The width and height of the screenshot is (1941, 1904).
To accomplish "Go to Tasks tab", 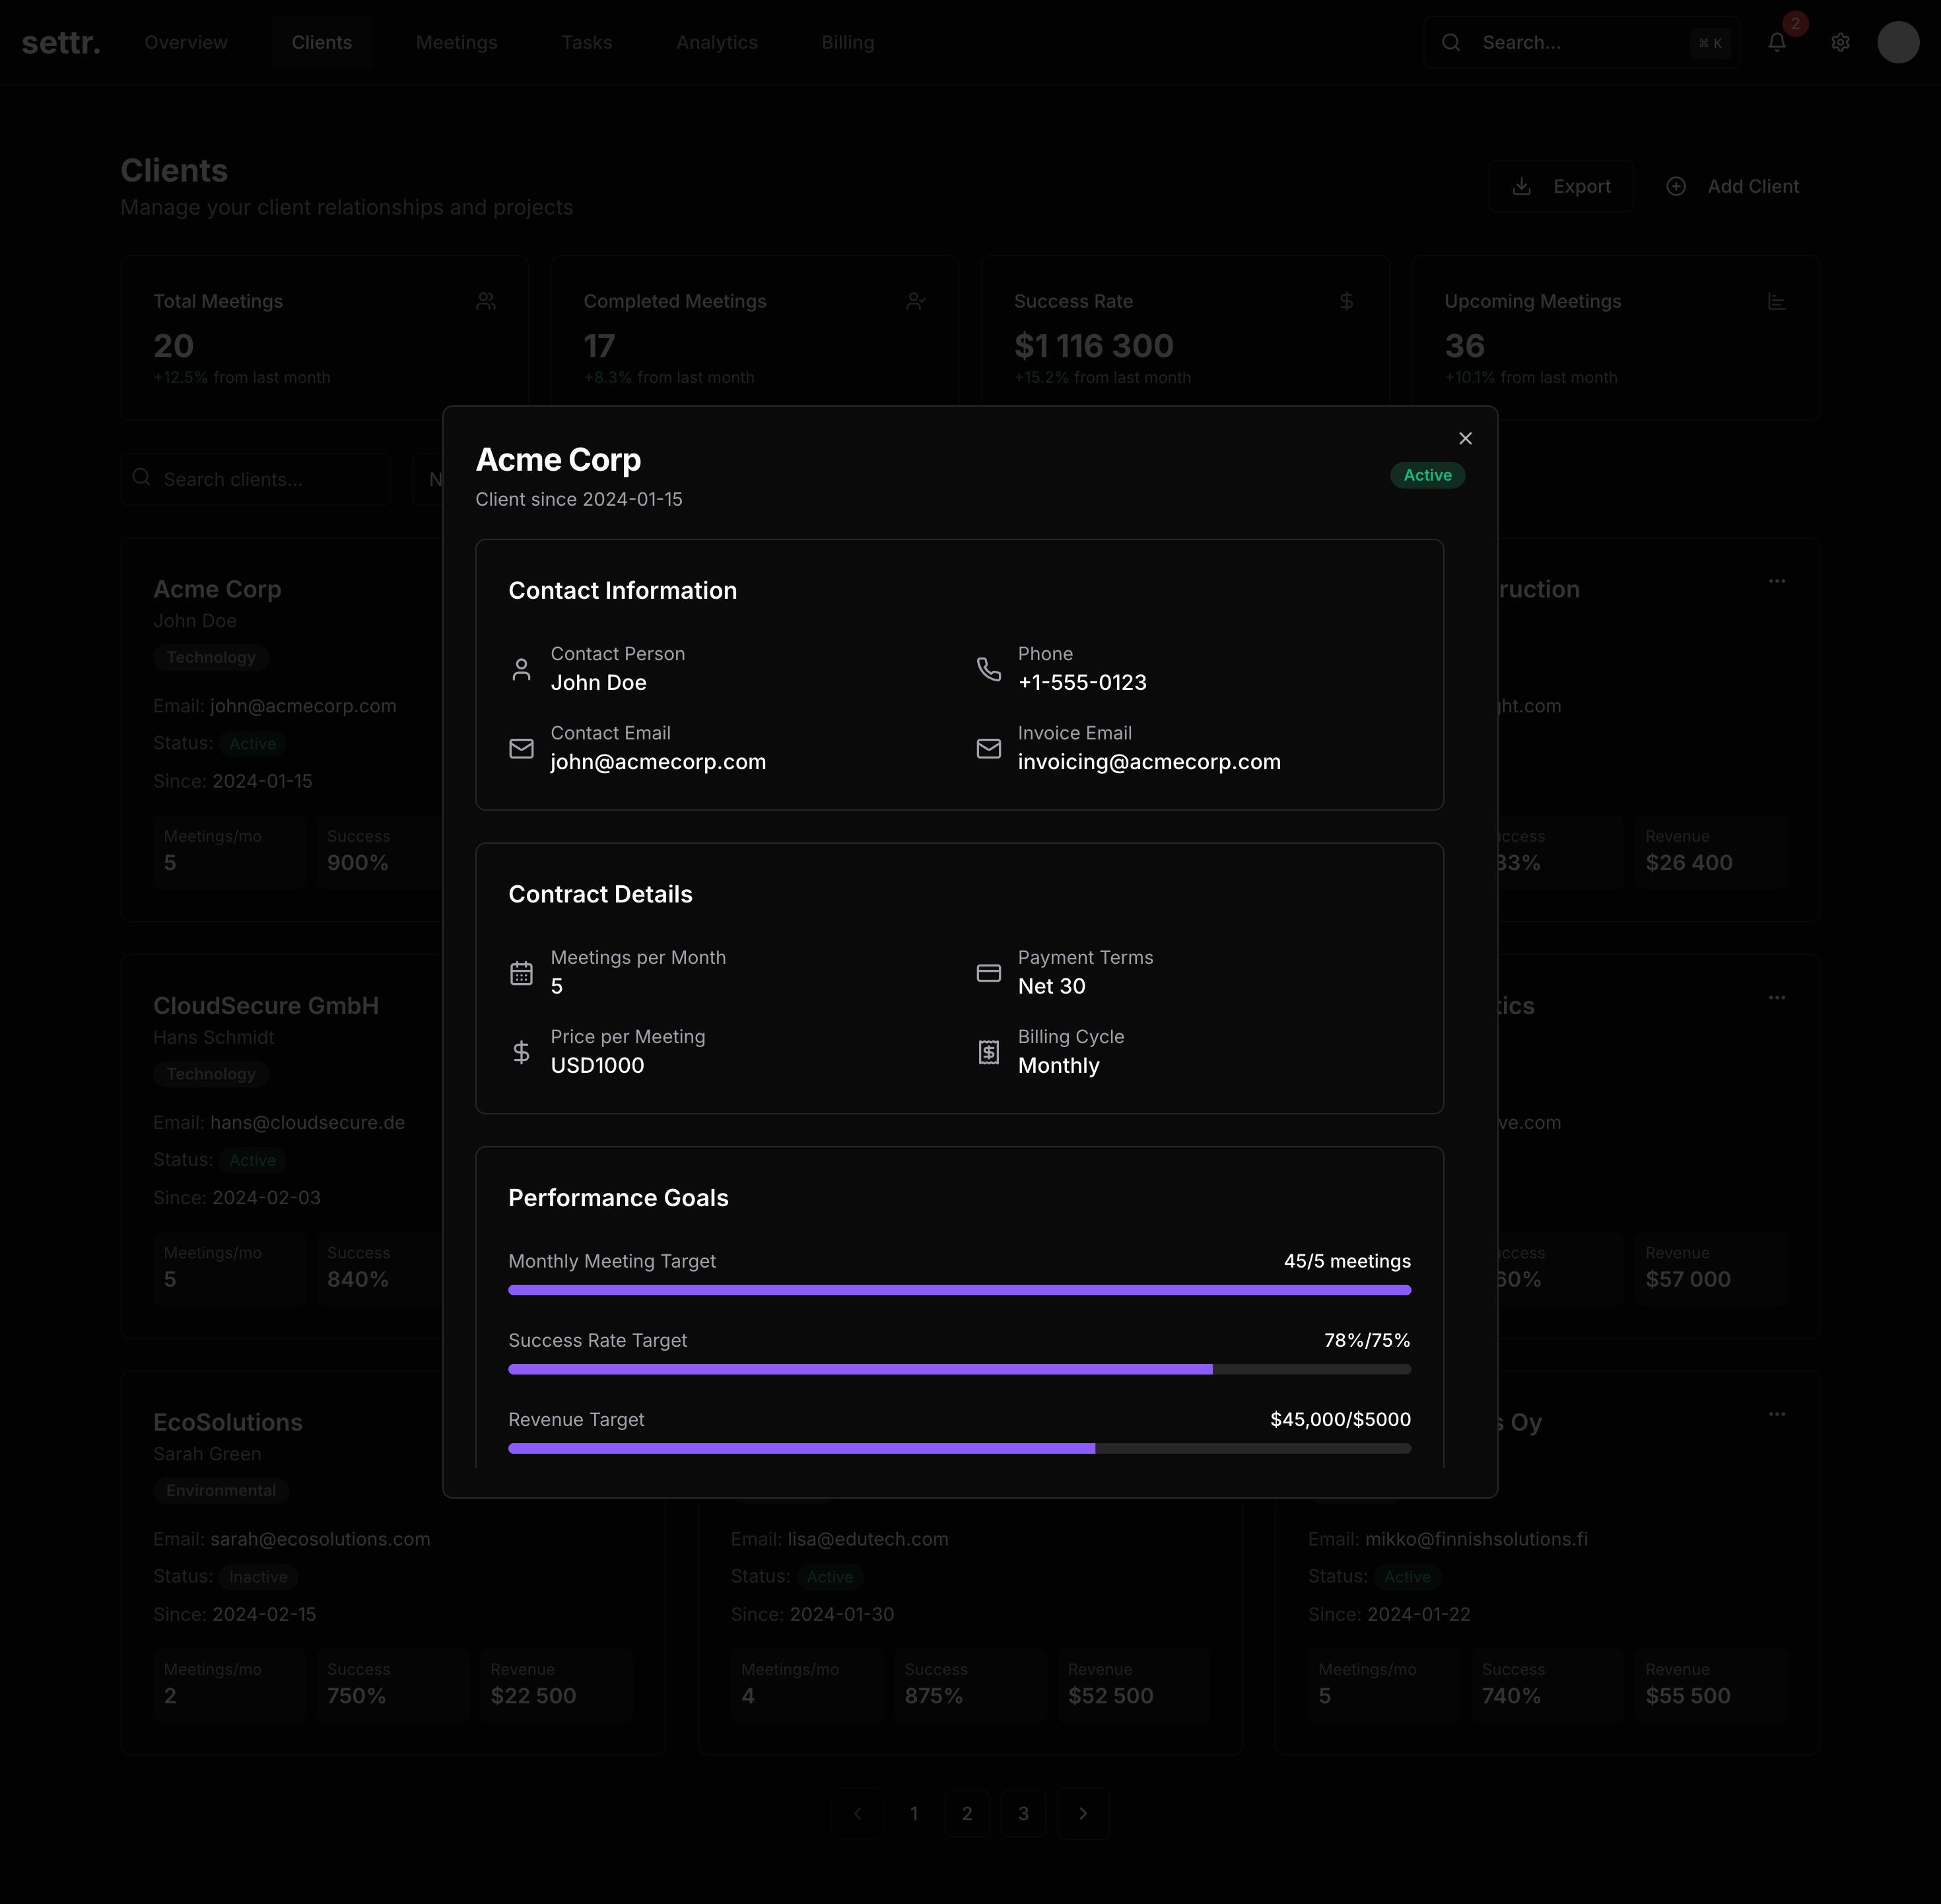I will [x=587, y=42].
